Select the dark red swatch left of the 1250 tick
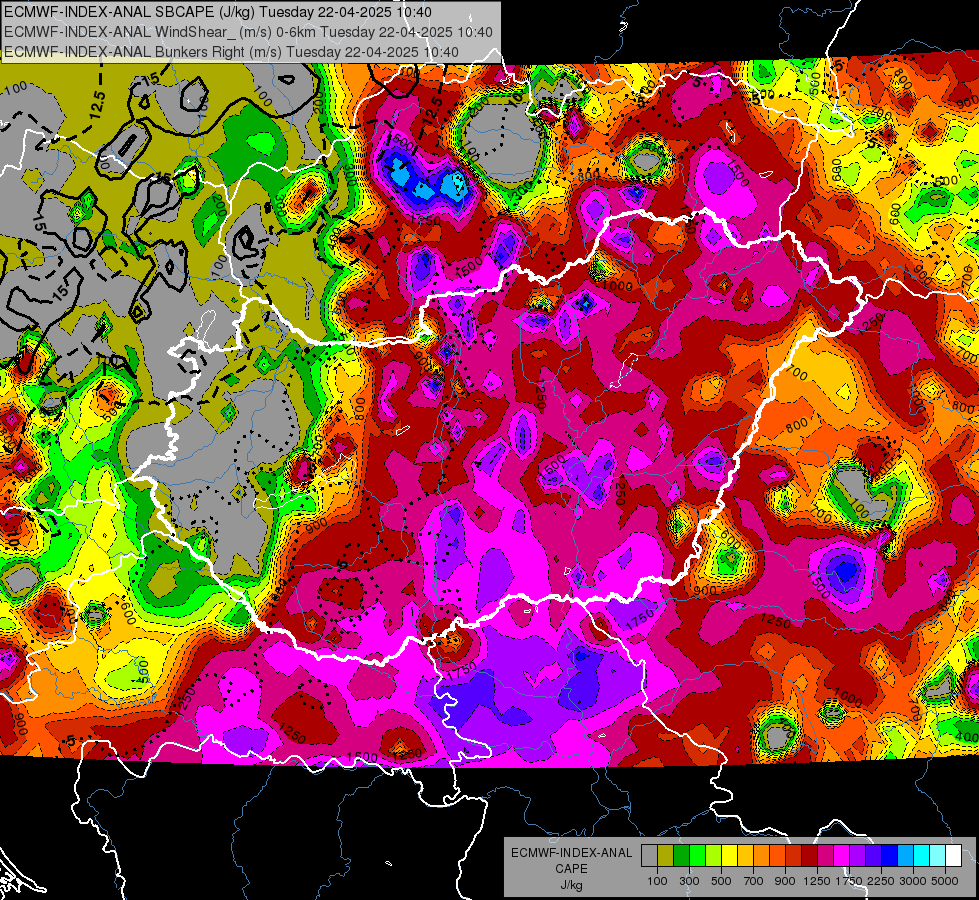This screenshot has width=979, height=900. (x=809, y=856)
